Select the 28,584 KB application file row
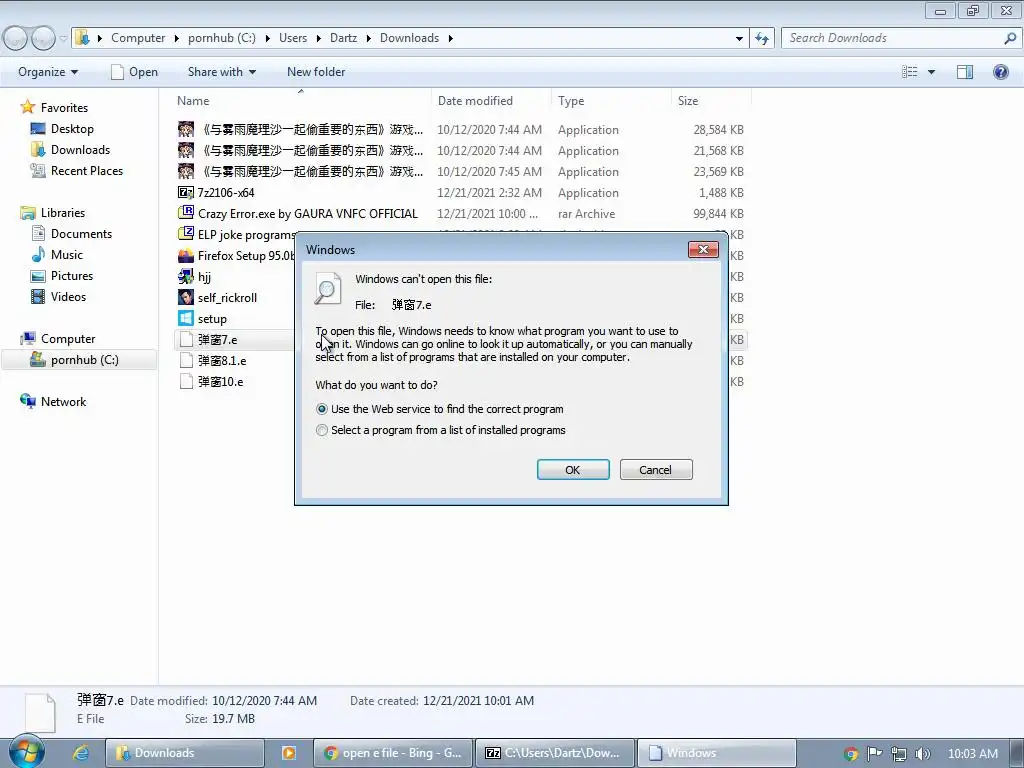The height and width of the screenshot is (768, 1024). pos(461,129)
